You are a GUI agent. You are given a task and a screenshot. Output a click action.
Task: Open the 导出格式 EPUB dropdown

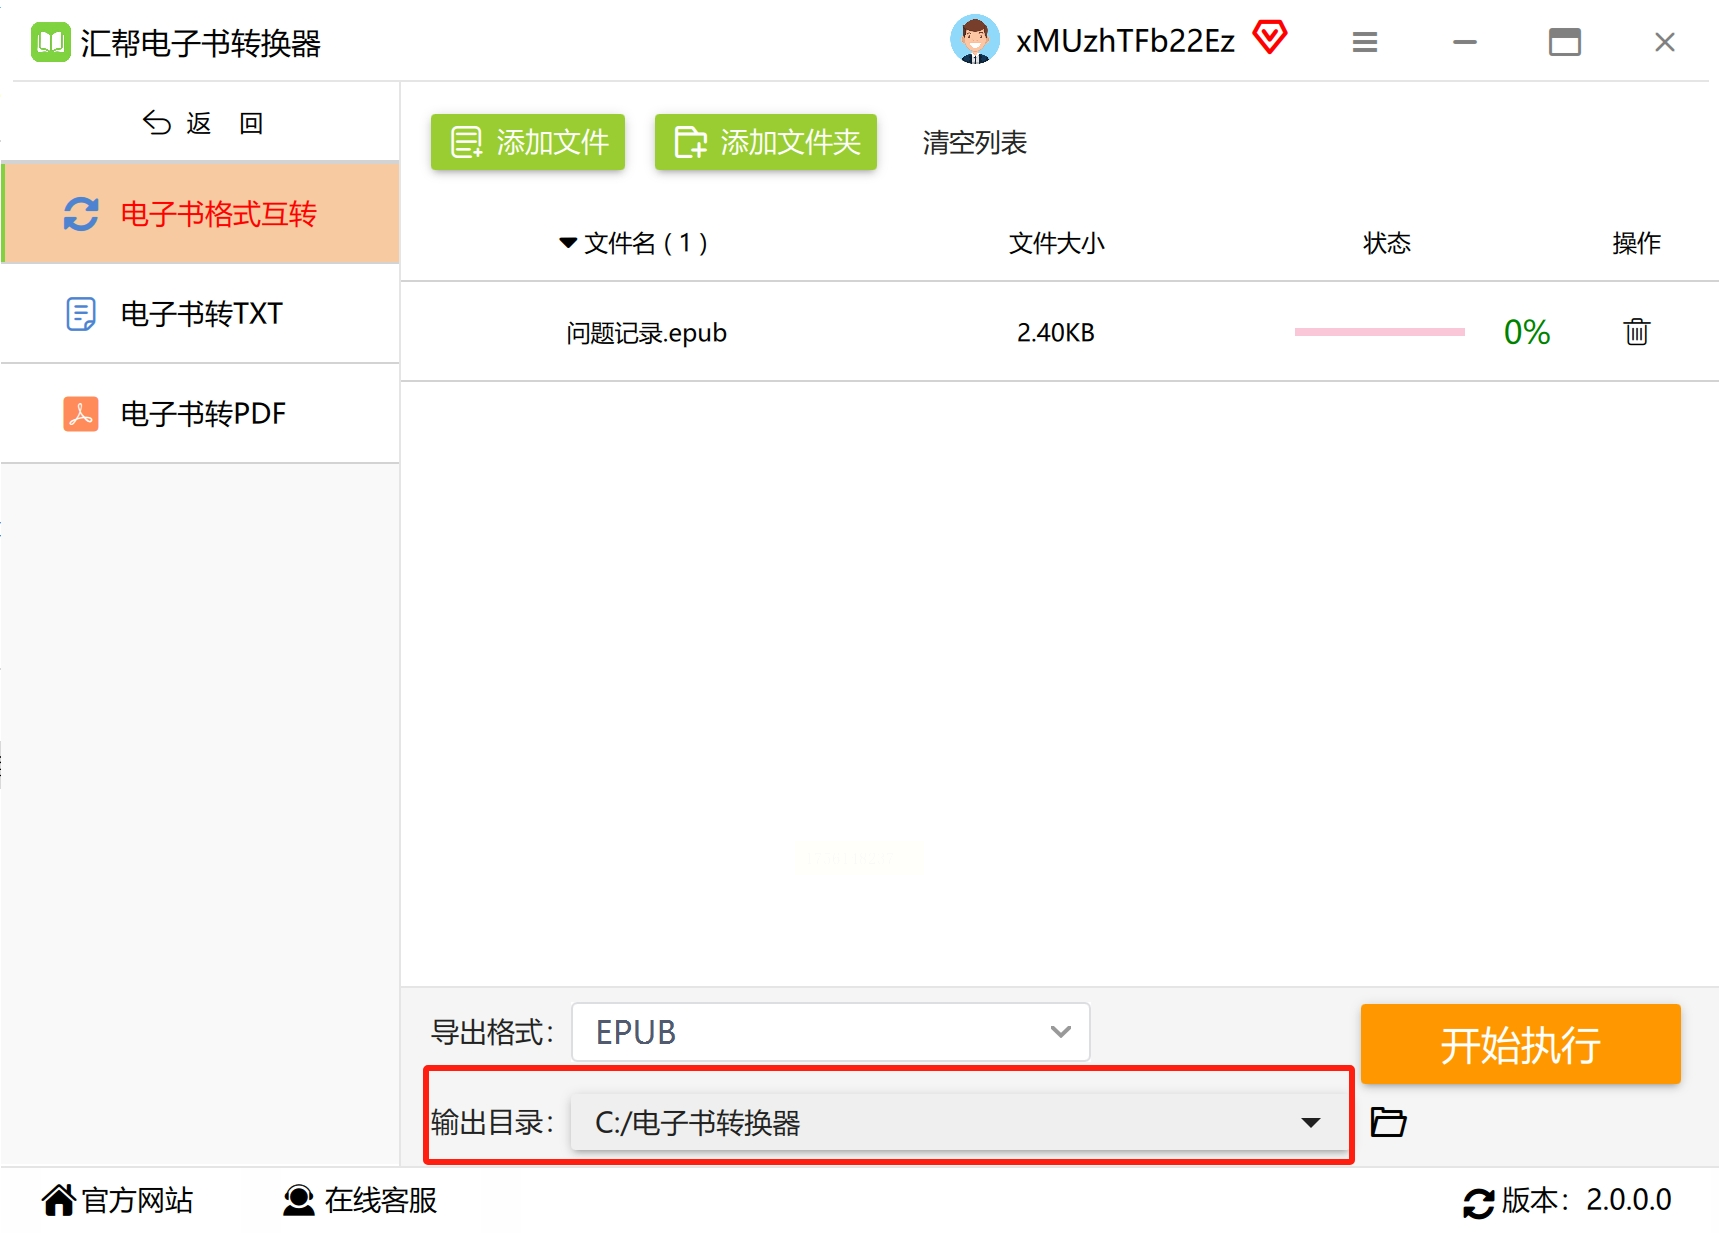831,1032
